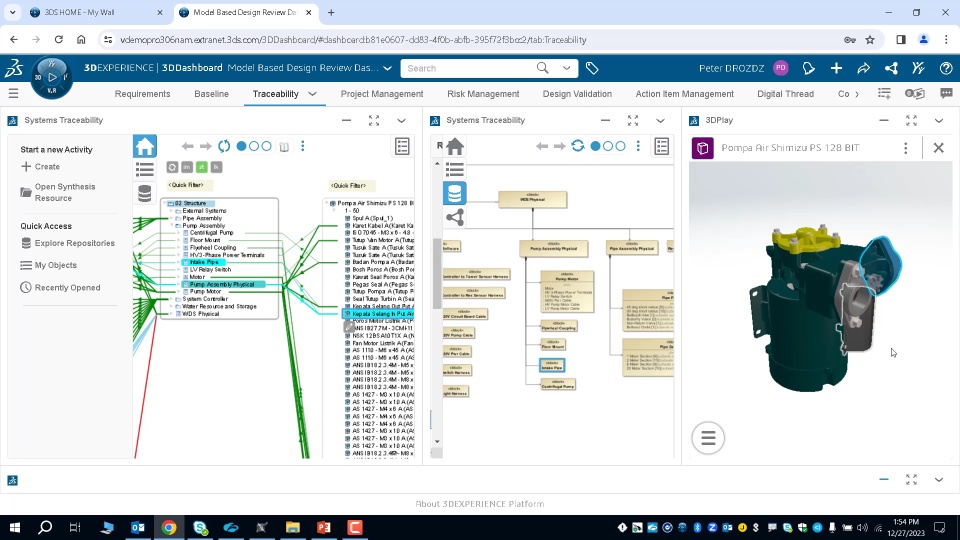Screen dimensions: 960x540
Task: Open chevron menu of block-diagram Systems Traceability widget
Action: 660,121
